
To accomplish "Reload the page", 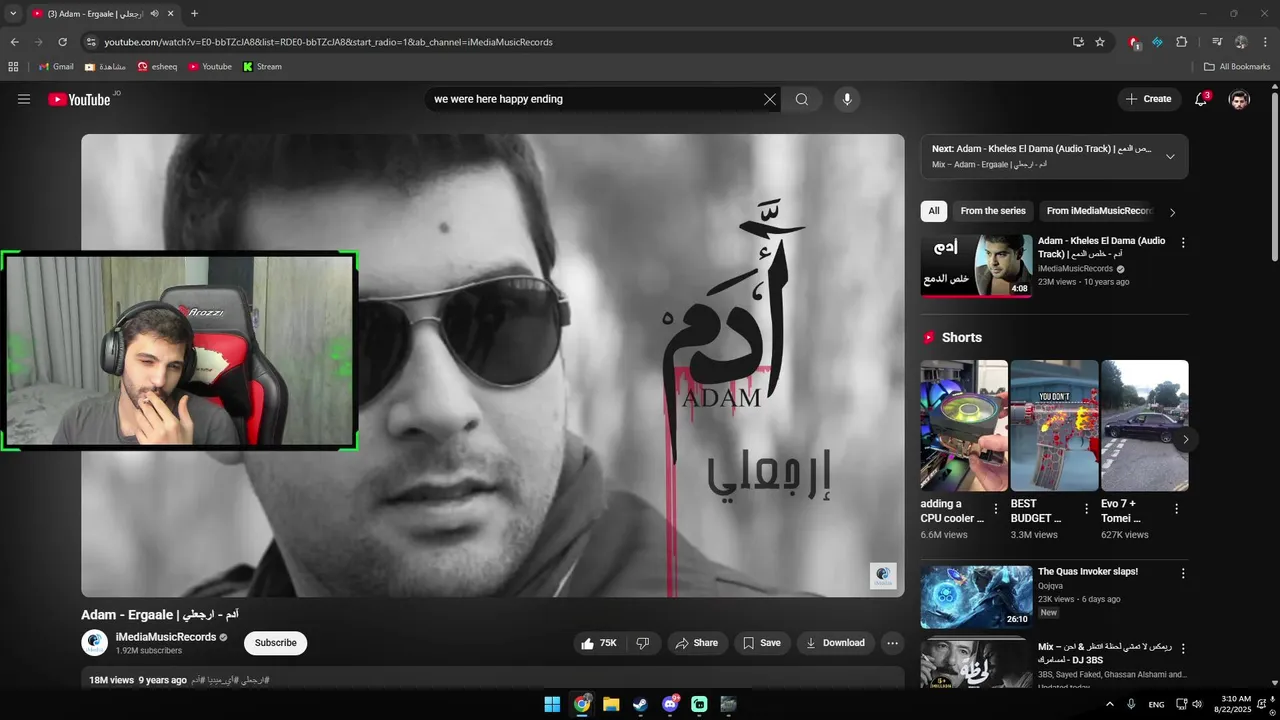I will (x=62, y=42).
